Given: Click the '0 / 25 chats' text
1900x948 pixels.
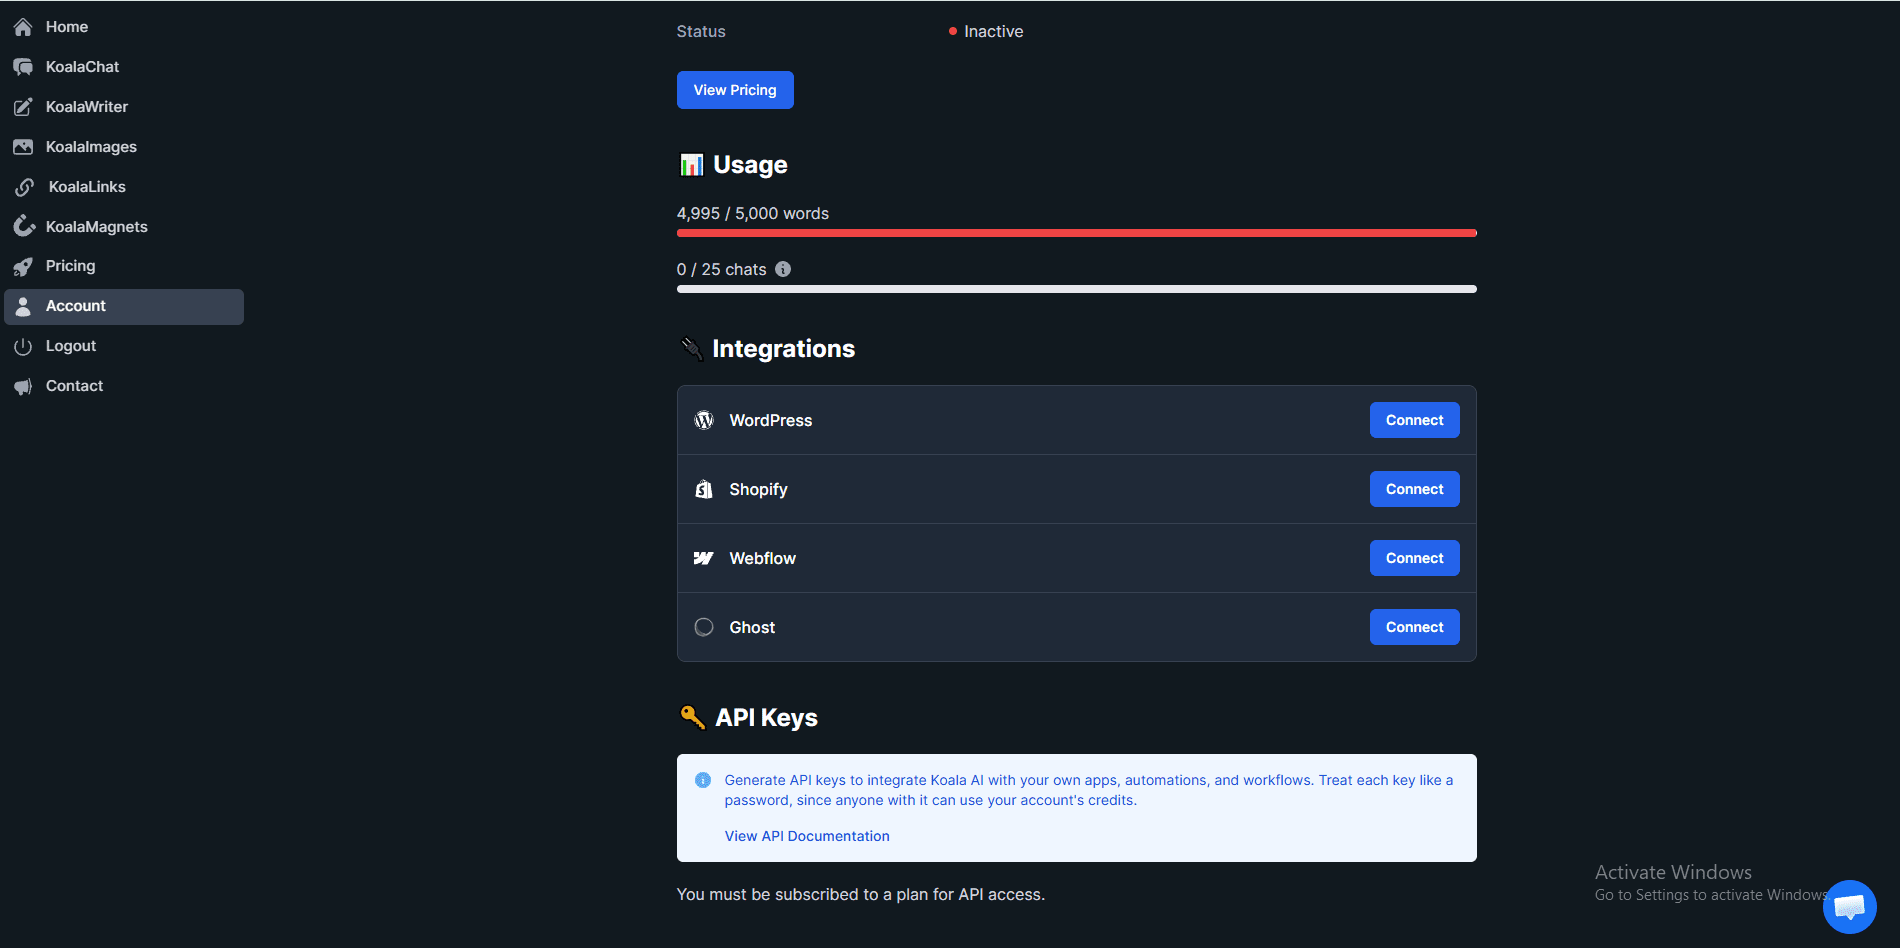Looking at the screenshot, I should 722,270.
